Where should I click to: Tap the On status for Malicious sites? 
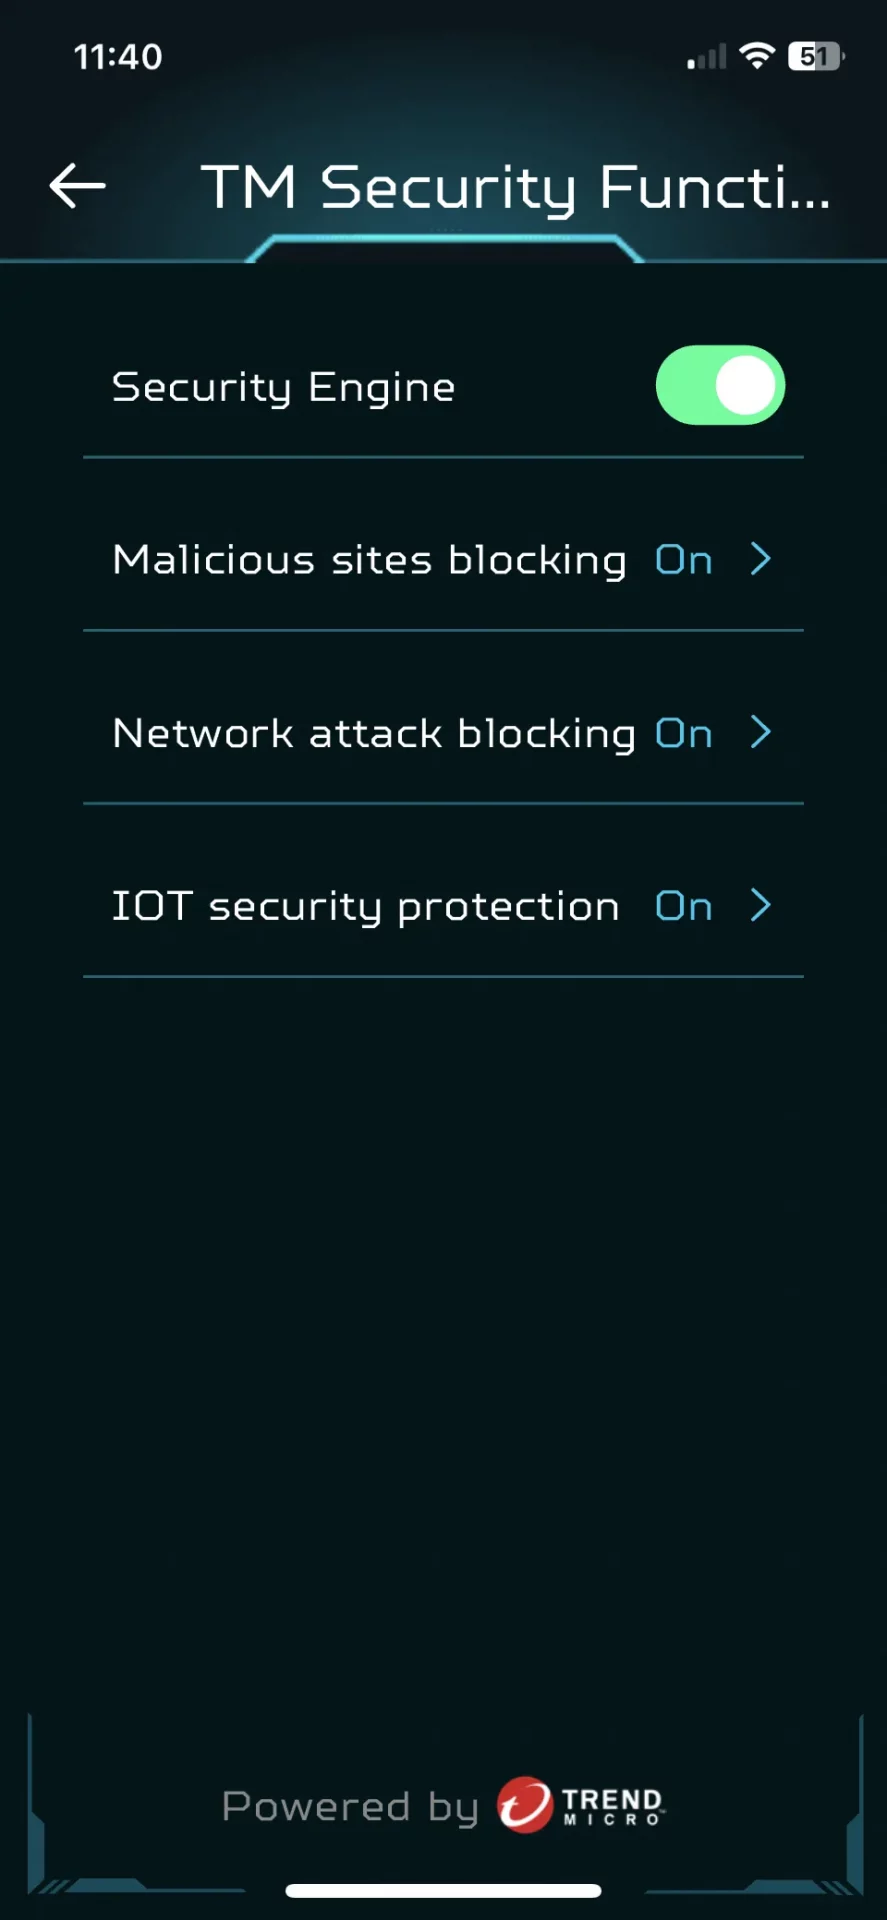click(684, 560)
